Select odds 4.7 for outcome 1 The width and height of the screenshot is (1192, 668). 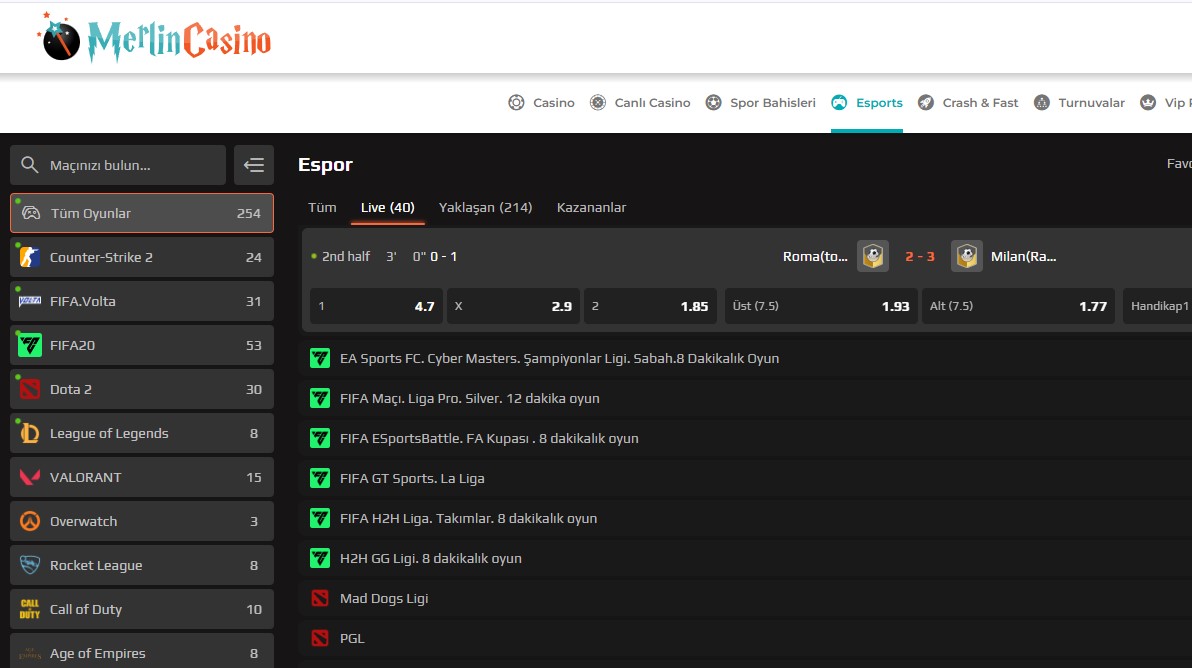[375, 306]
